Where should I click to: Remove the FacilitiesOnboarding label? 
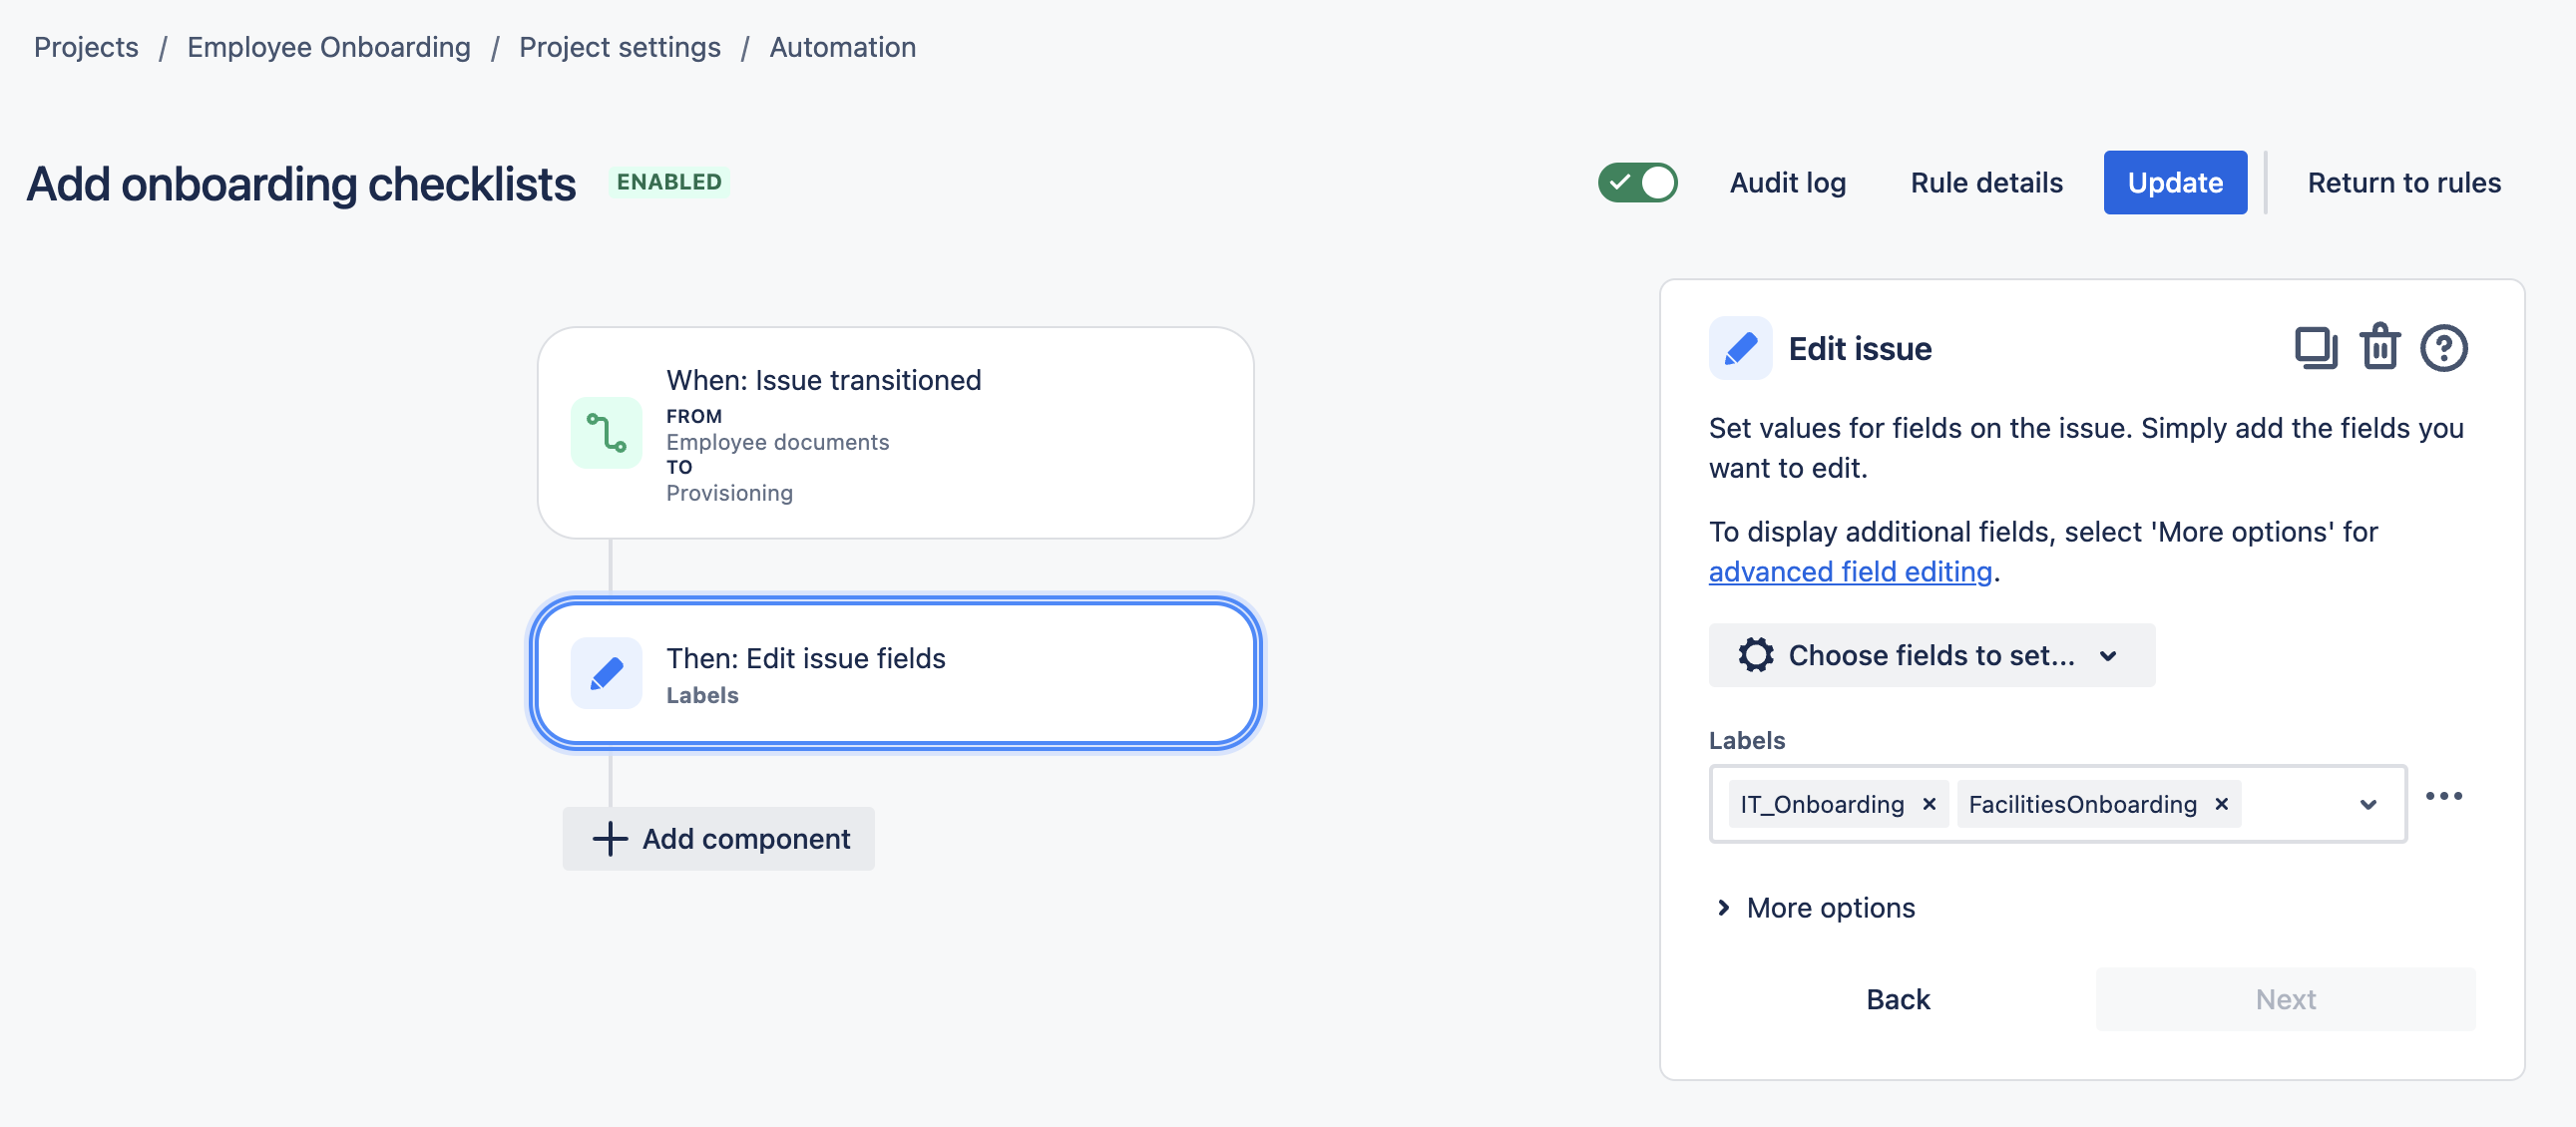tap(2221, 804)
